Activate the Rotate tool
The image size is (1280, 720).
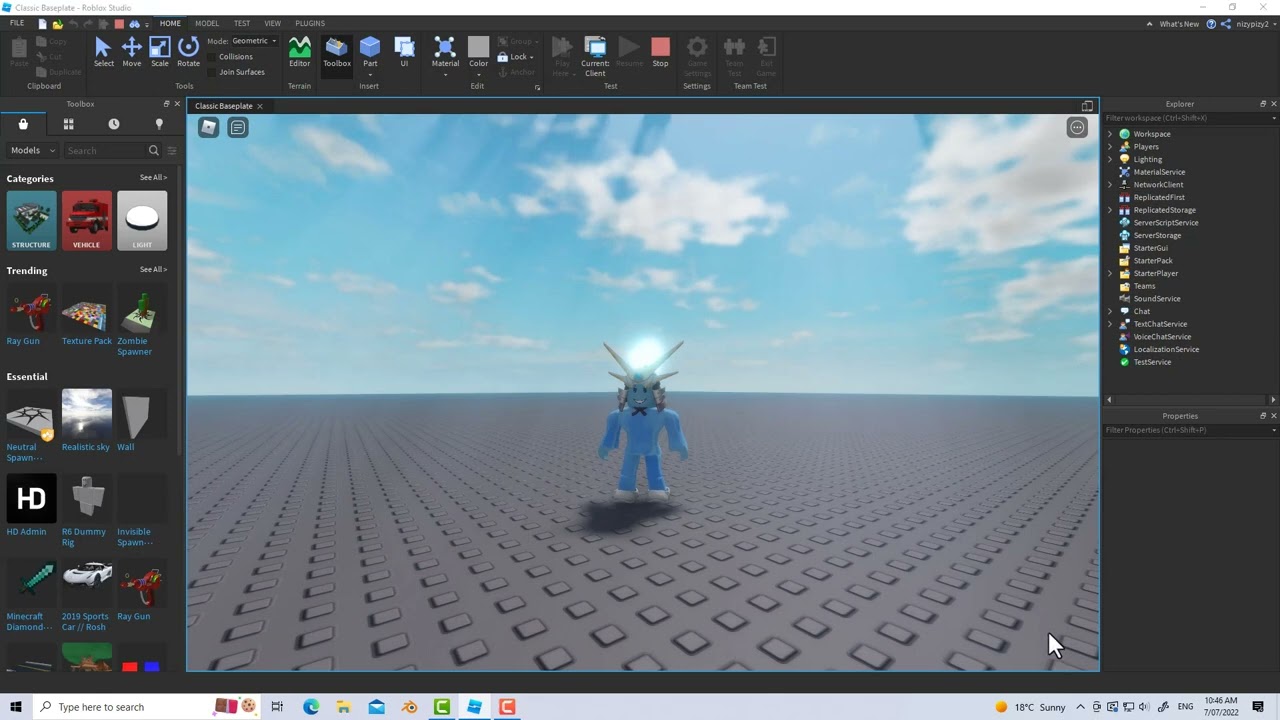point(188,52)
